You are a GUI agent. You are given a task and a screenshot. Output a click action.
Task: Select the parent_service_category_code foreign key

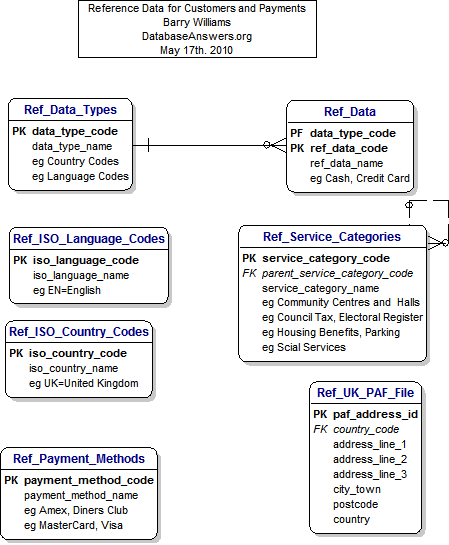tap(337, 274)
